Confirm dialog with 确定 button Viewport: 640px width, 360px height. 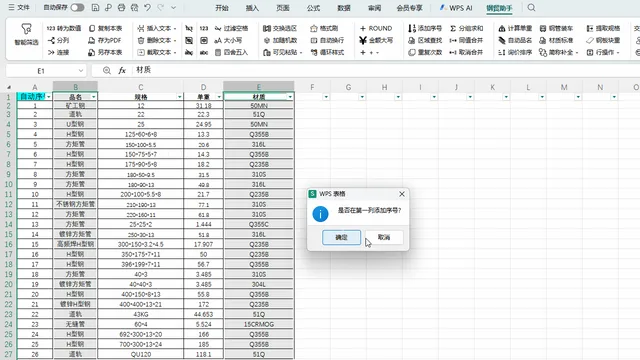click(341, 237)
